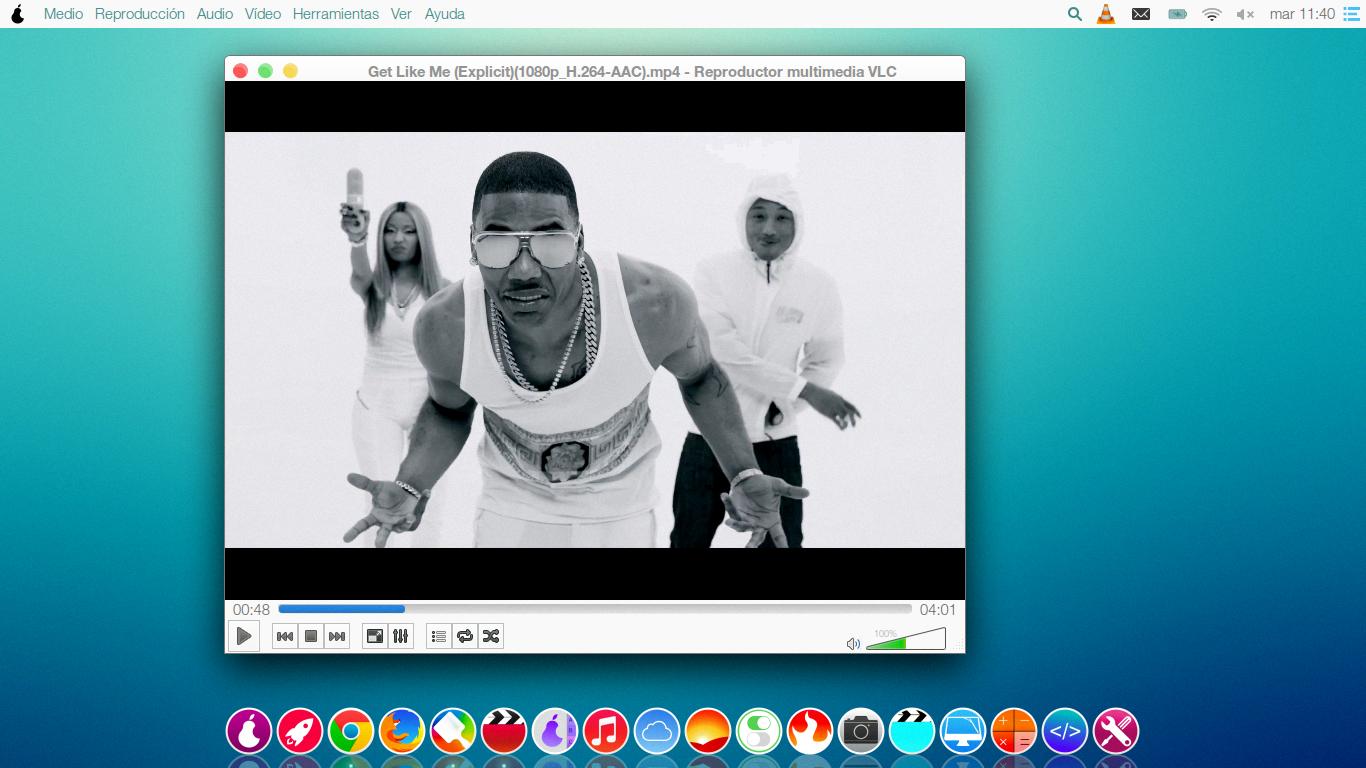
Task: Launch Firefox from the dock
Action: (402, 732)
